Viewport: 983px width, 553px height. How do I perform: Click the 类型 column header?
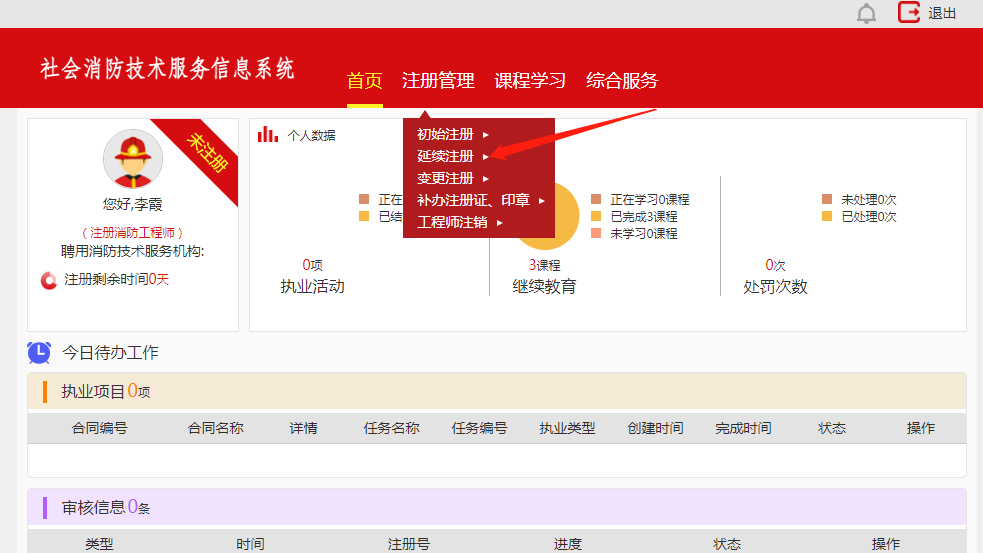tap(99, 544)
